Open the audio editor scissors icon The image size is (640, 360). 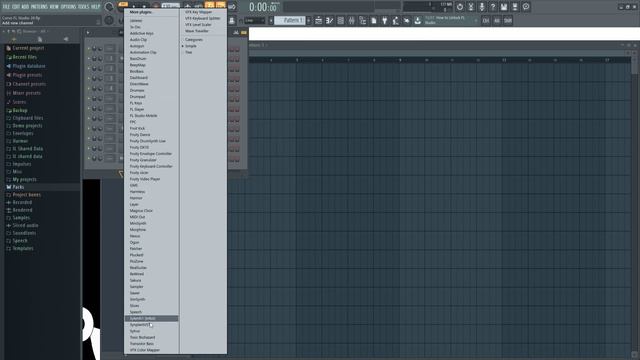(x=471, y=7)
